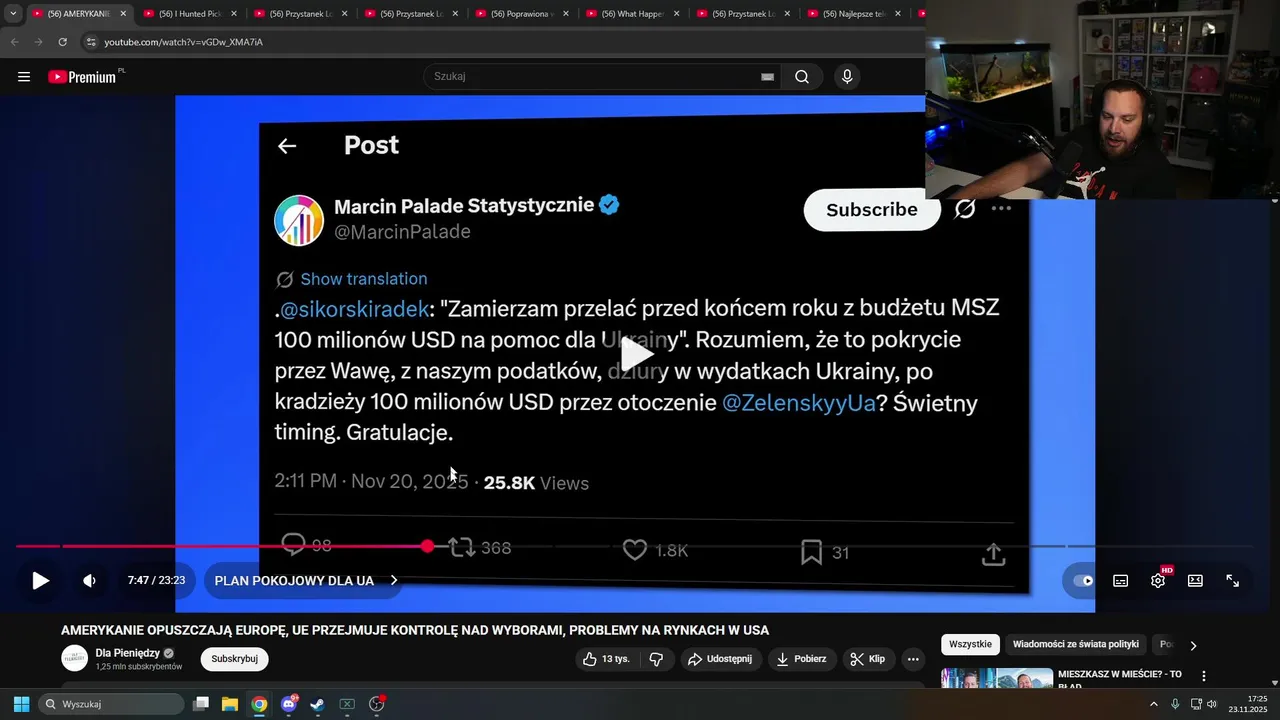1280x720 pixels.
Task: Open player settings gear
Action: 1158,580
